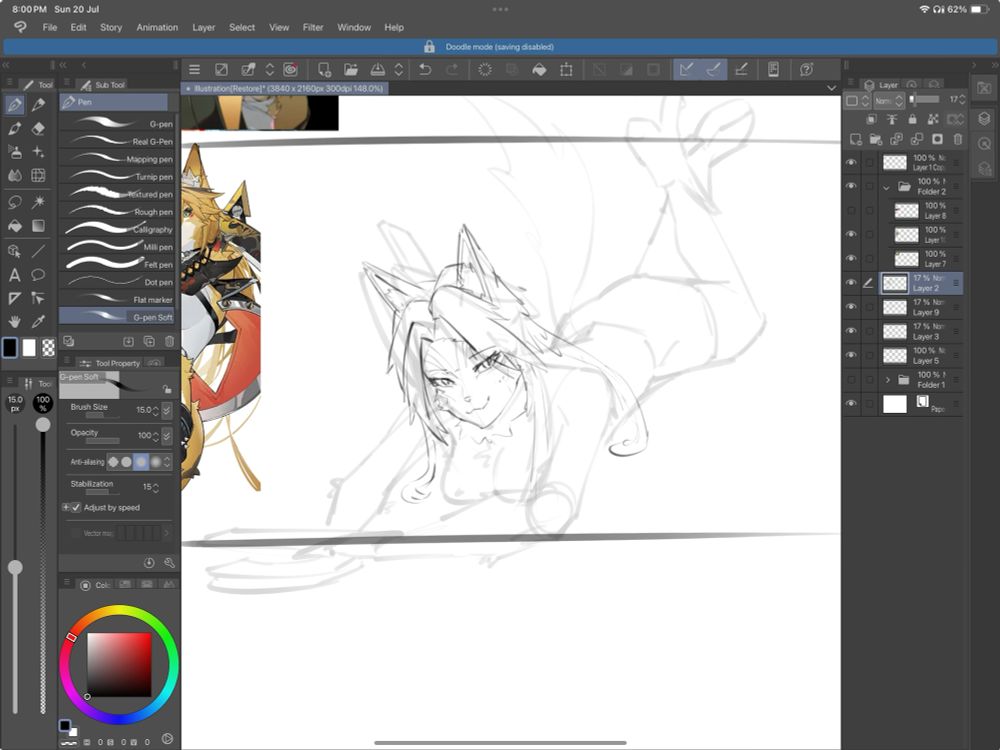This screenshot has width=1000, height=750.
Task: Click the Undo arrow in command bar
Action: tap(425, 70)
